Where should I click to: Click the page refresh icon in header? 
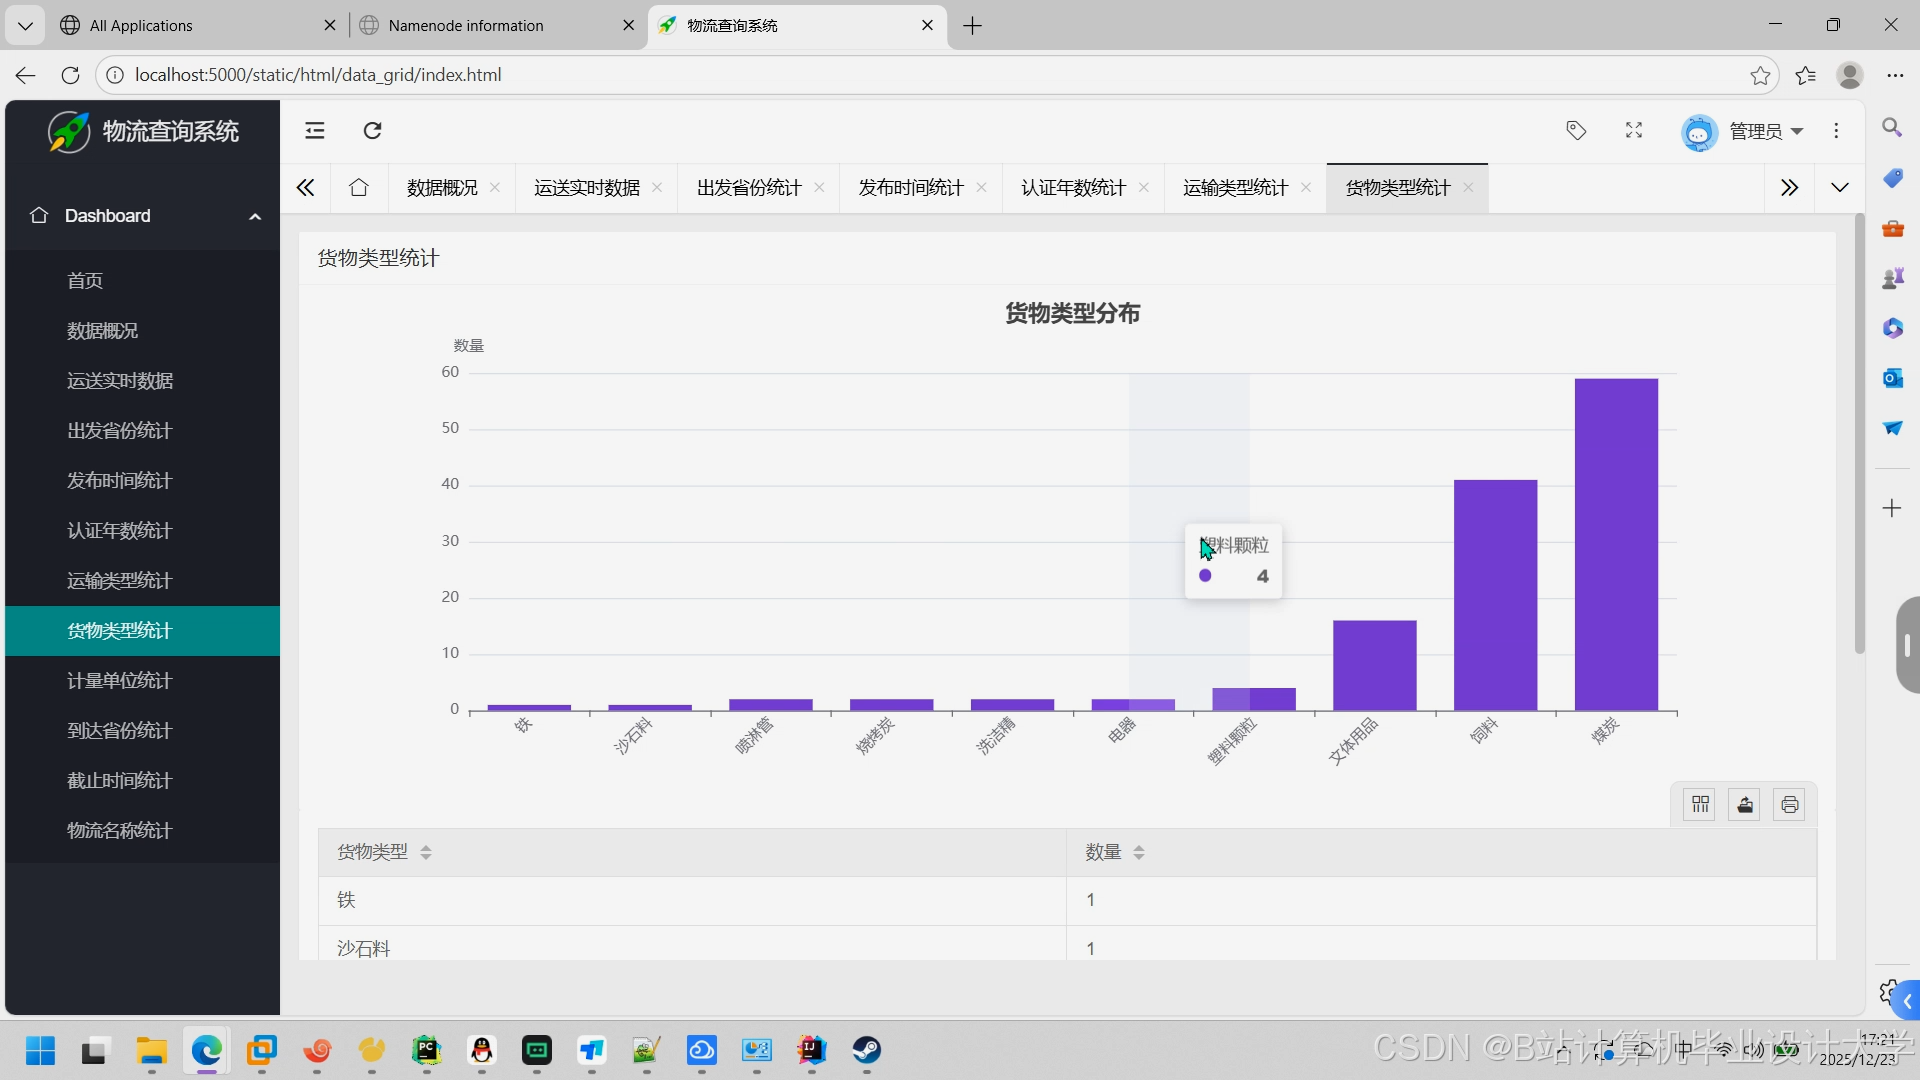(372, 131)
